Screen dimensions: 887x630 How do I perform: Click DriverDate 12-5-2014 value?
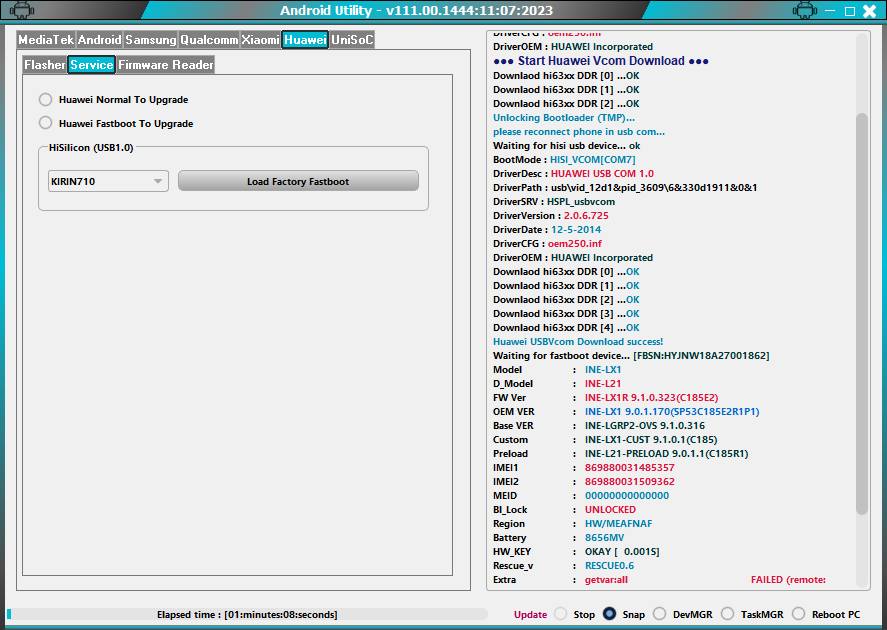(x=576, y=230)
